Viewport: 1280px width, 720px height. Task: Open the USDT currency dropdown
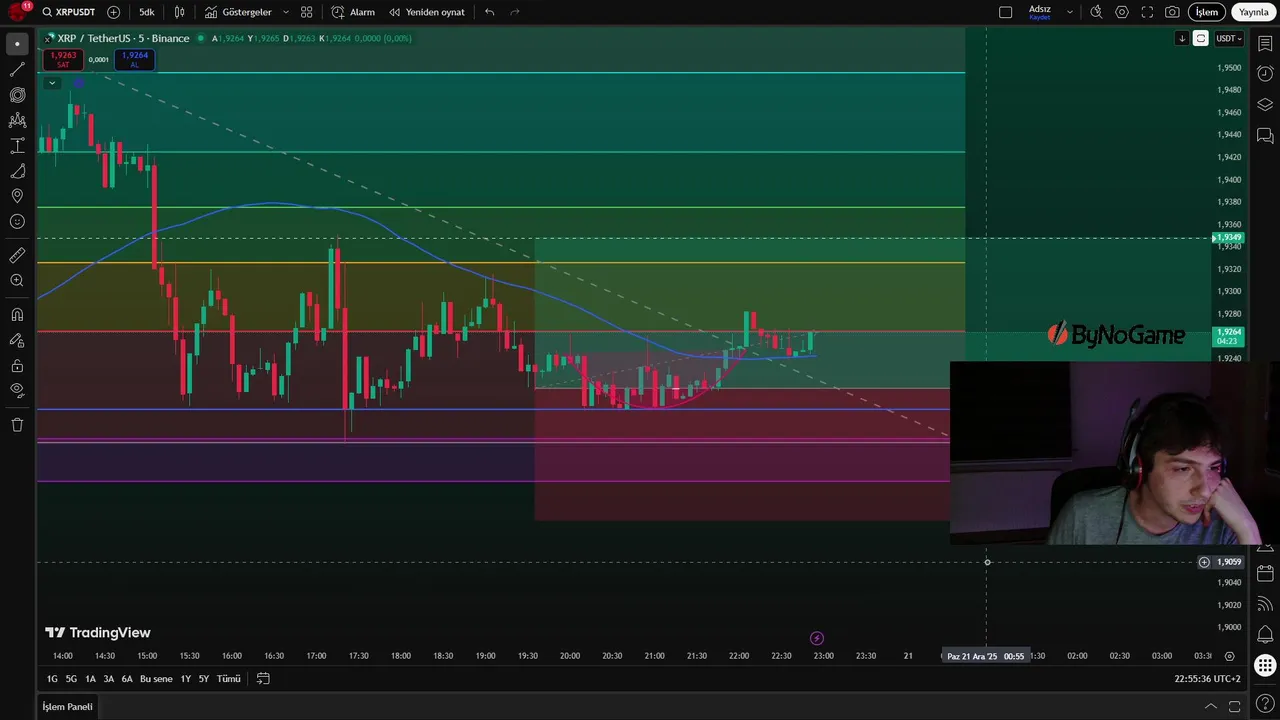(x=1228, y=38)
